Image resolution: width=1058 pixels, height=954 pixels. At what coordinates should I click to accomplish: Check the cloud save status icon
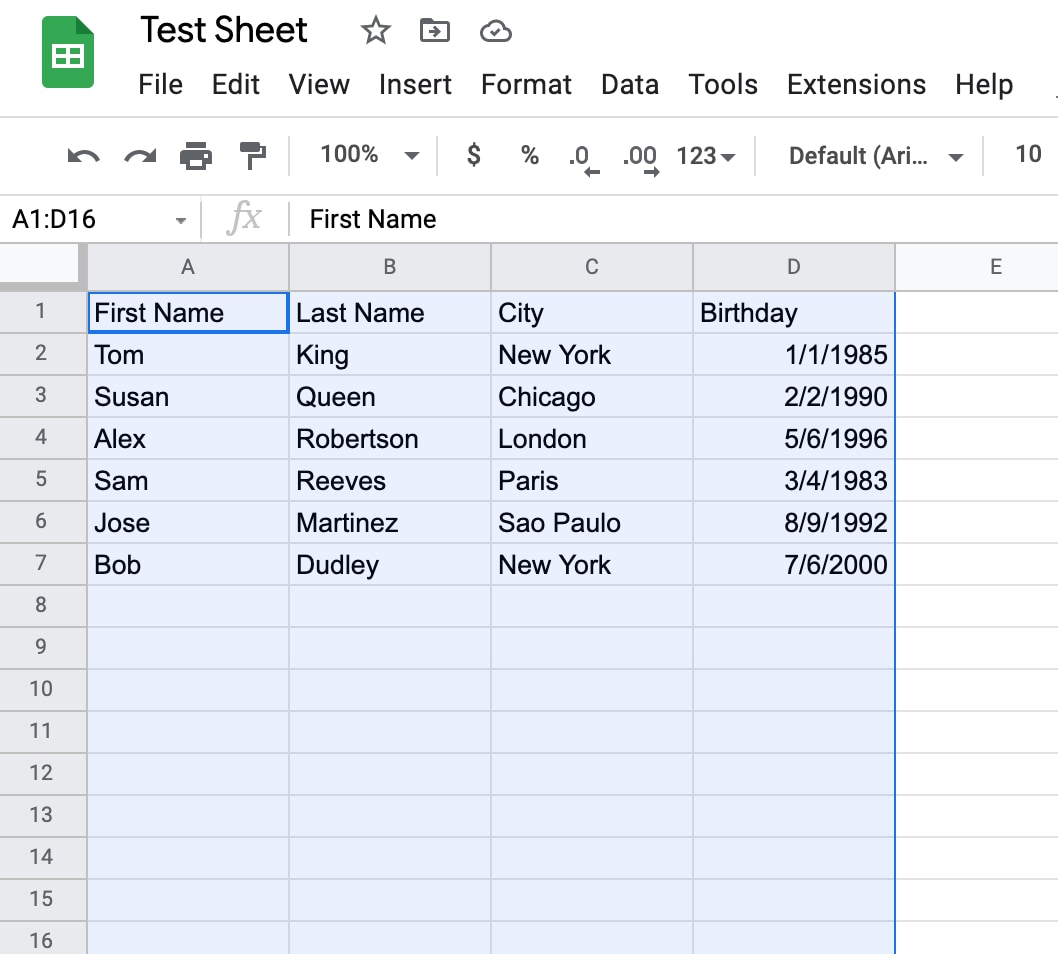[495, 32]
